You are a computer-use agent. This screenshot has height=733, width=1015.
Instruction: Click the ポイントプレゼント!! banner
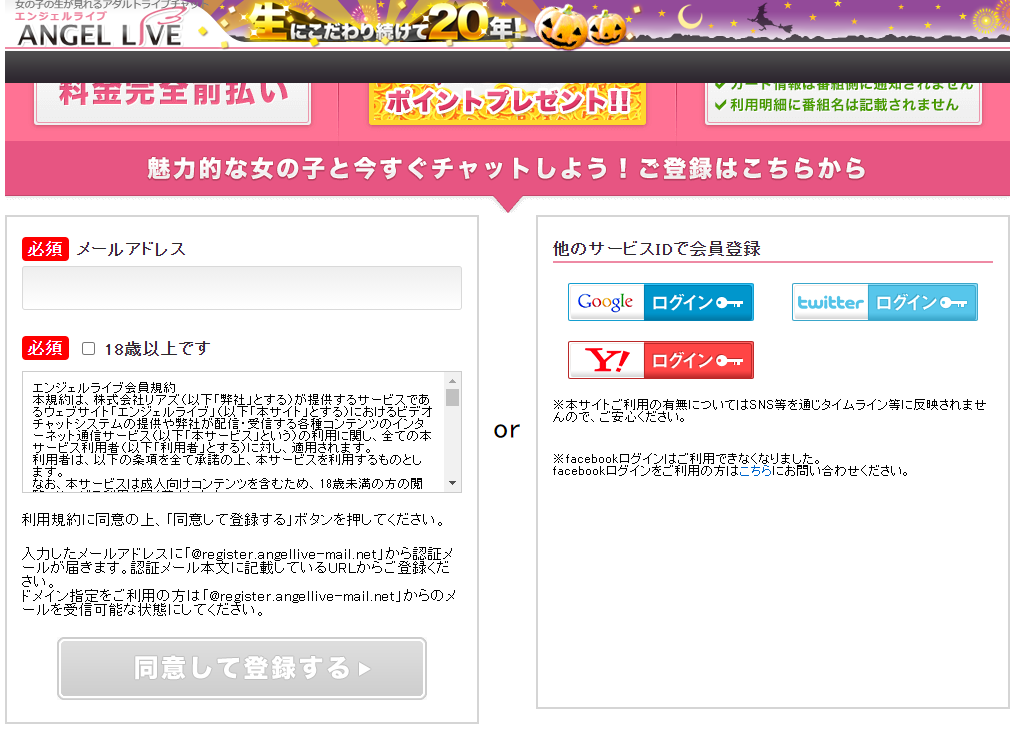507,102
